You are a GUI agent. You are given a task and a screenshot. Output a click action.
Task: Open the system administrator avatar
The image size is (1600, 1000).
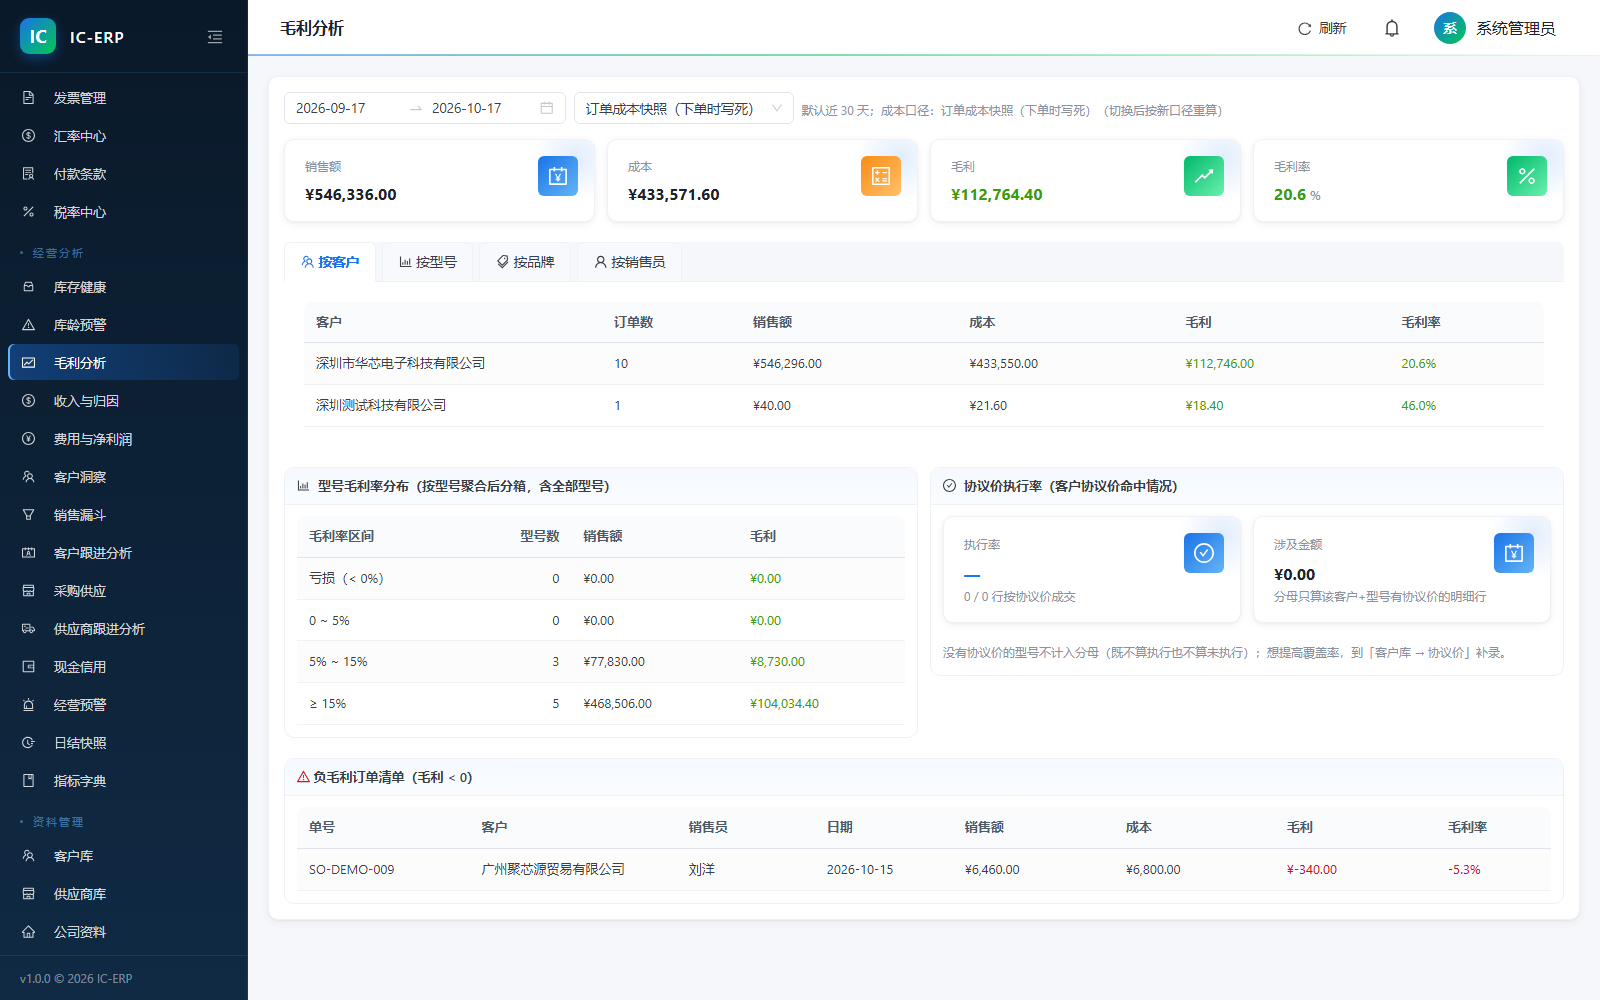pyautogui.click(x=1450, y=28)
